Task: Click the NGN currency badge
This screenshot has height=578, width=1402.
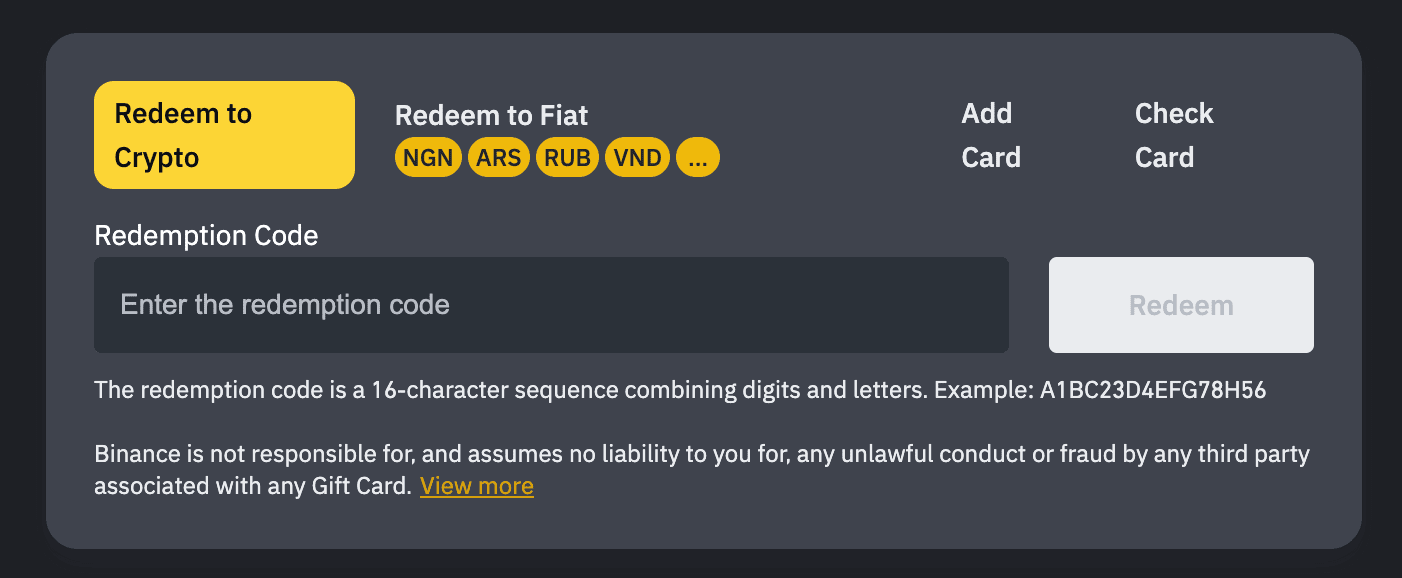Action: click(x=428, y=158)
